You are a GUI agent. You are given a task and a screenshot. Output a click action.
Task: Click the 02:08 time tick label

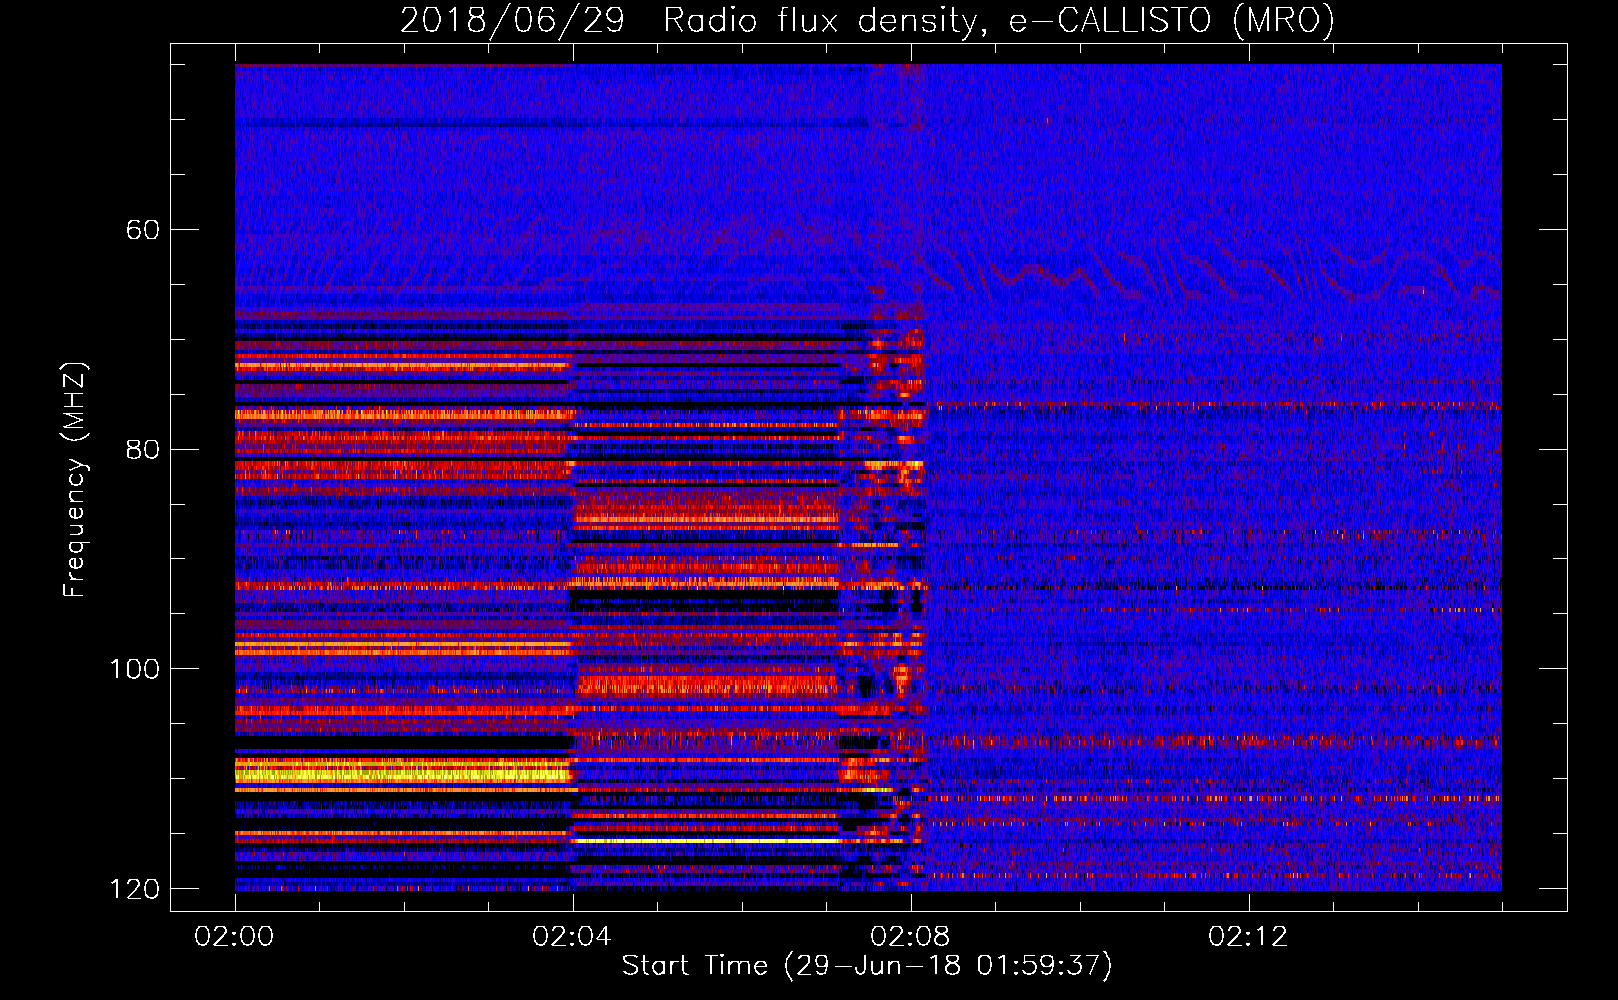tap(910, 937)
